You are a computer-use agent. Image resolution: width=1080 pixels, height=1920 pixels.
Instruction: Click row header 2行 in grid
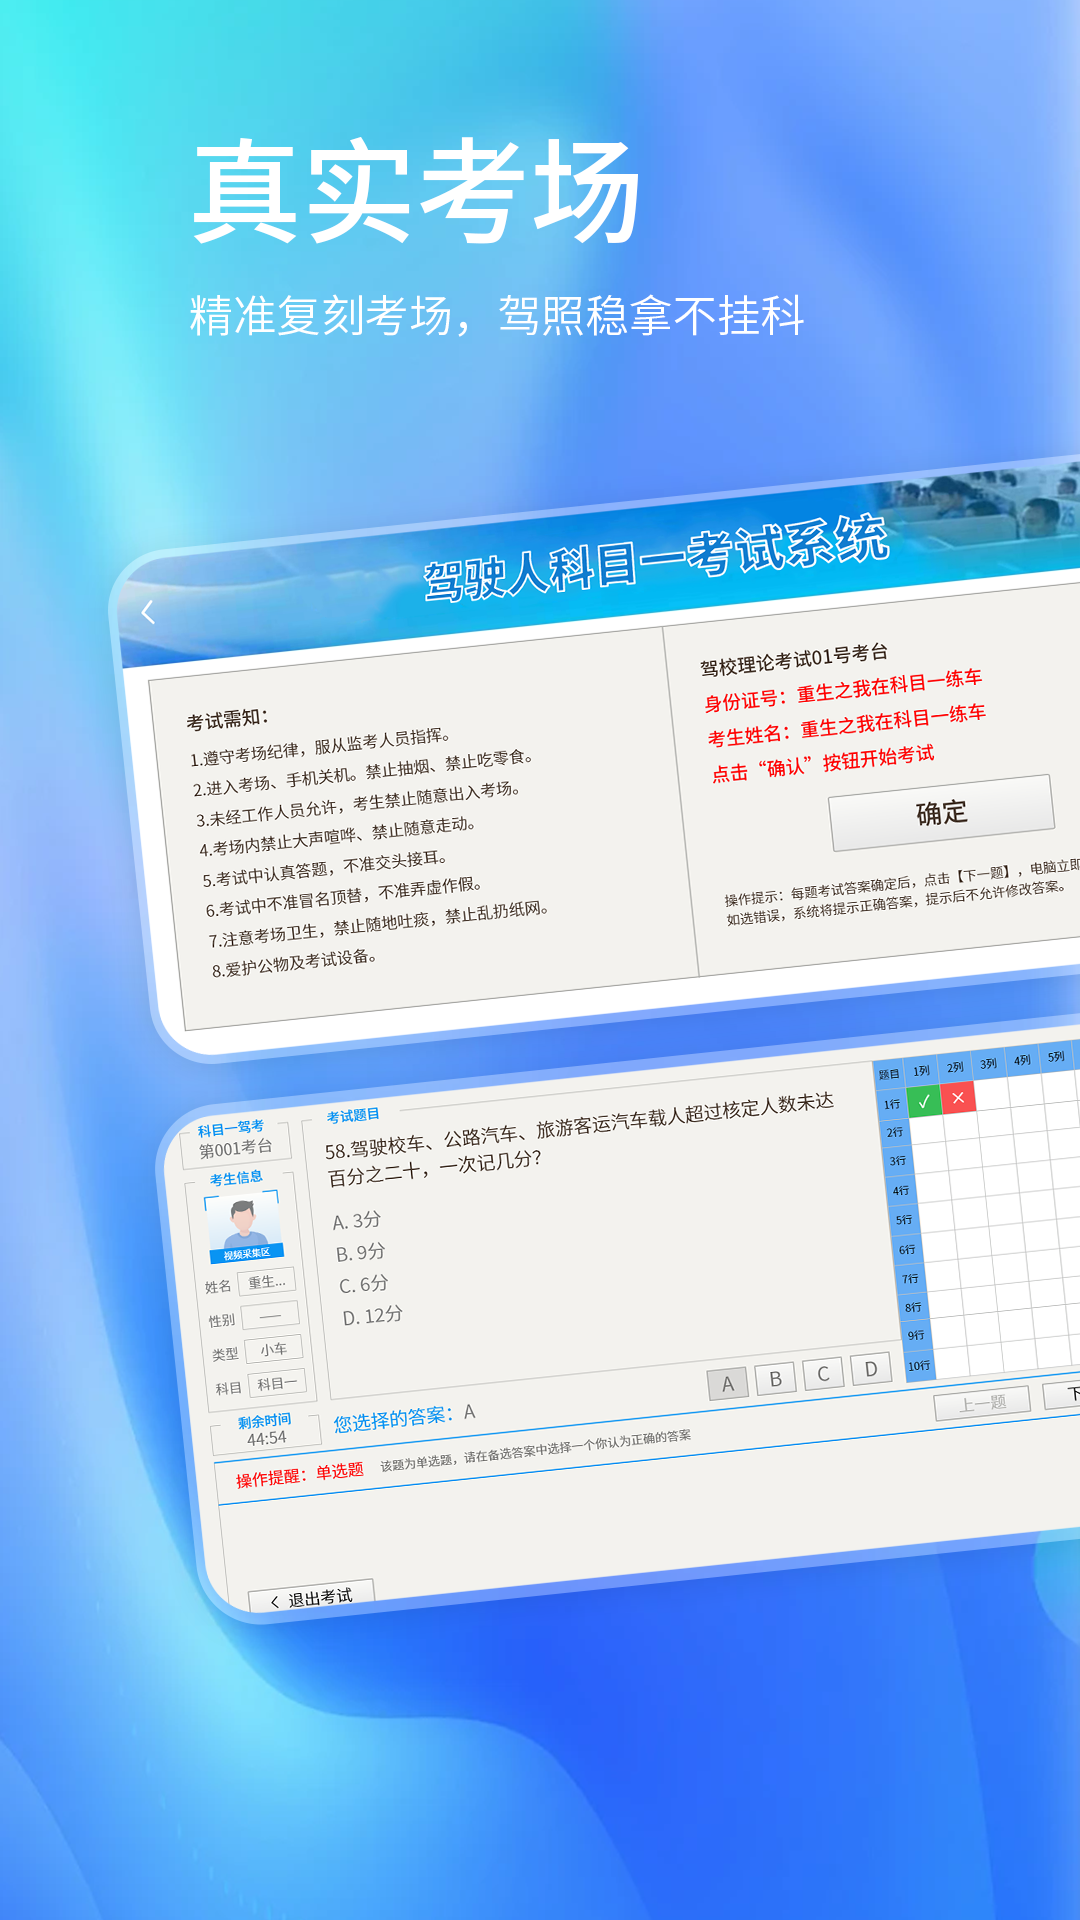coord(895,1133)
